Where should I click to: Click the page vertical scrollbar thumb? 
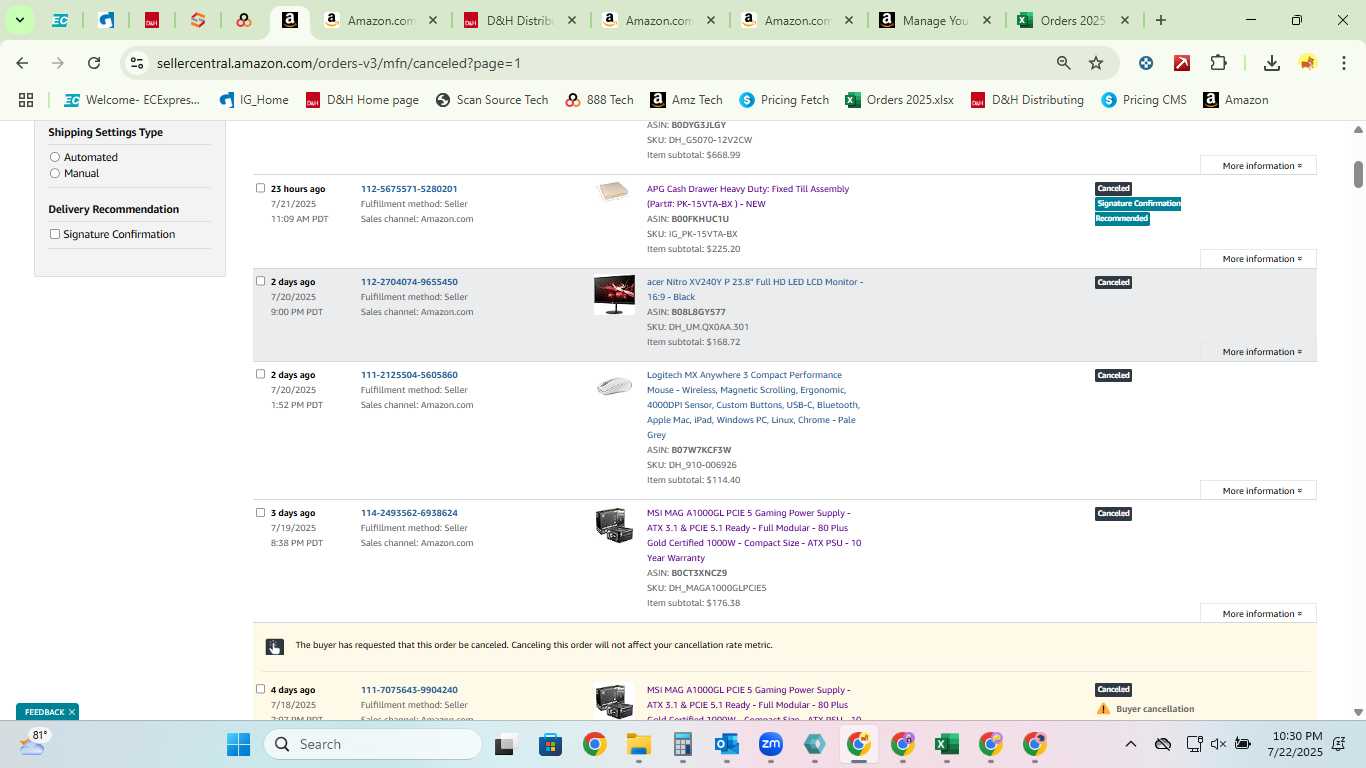(x=1358, y=173)
